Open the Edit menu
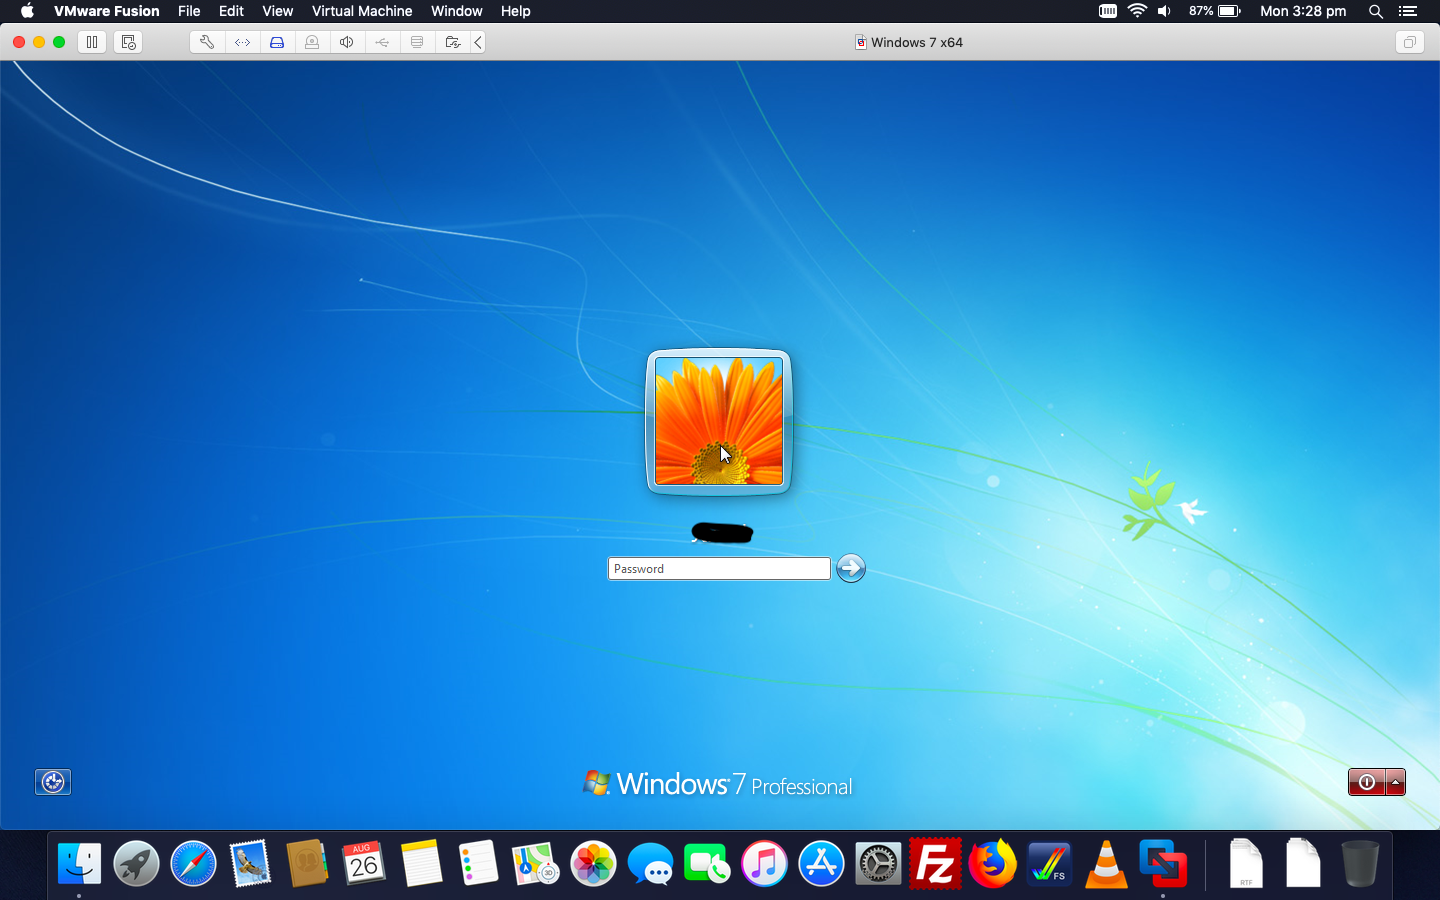The width and height of the screenshot is (1440, 900). [x=231, y=11]
